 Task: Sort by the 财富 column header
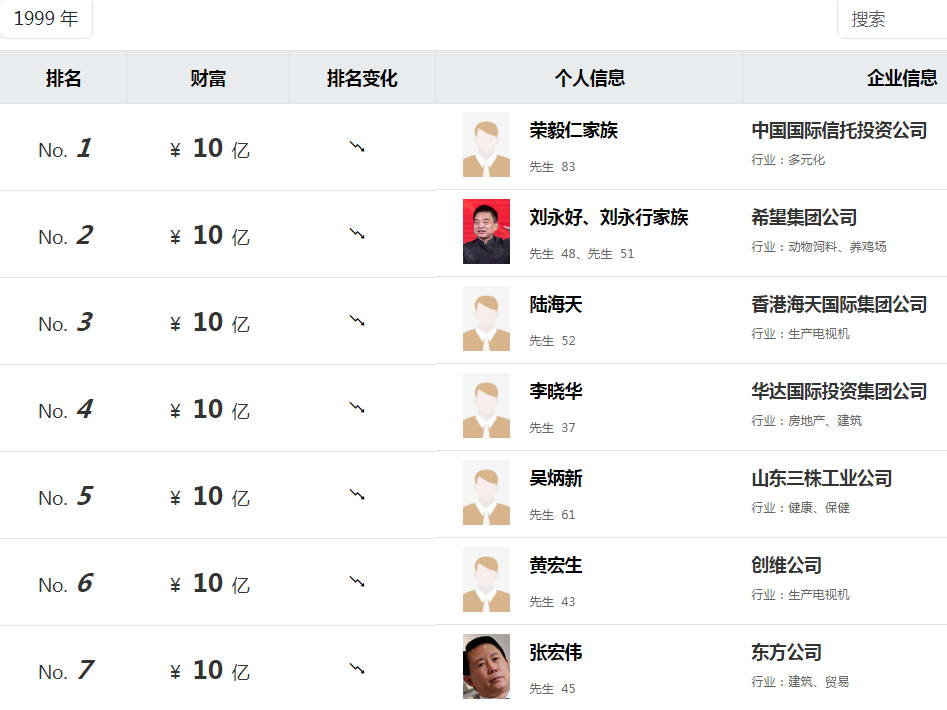point(208,78)
